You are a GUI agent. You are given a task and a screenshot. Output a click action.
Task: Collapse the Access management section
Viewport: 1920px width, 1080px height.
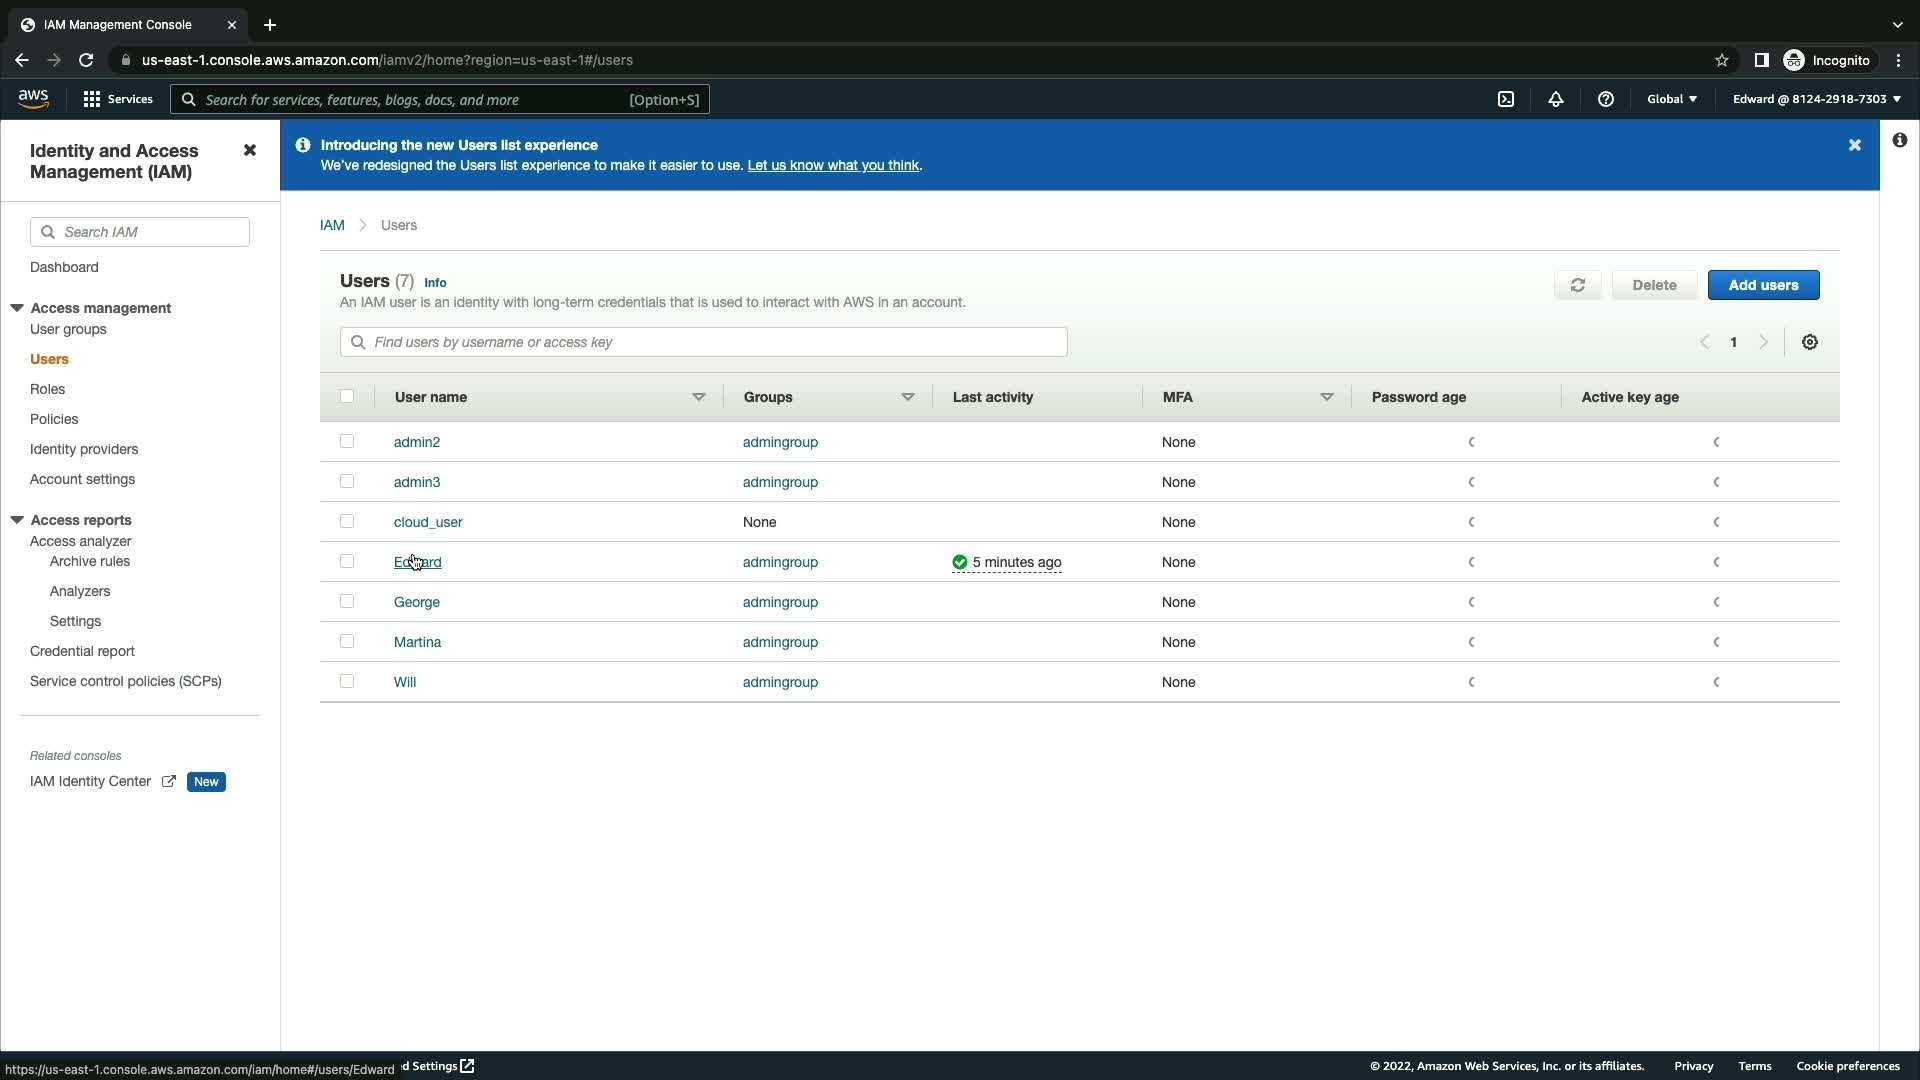tap(17, 308)
